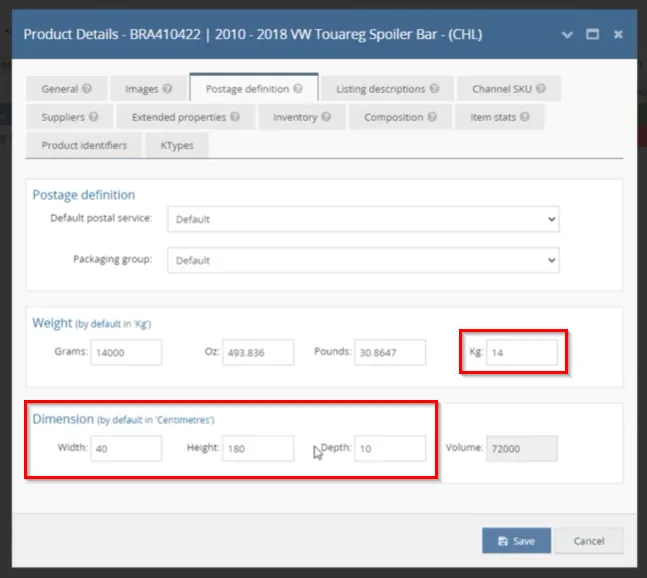Click the help icon on Listing descriptions tab

tap(434, 88)
